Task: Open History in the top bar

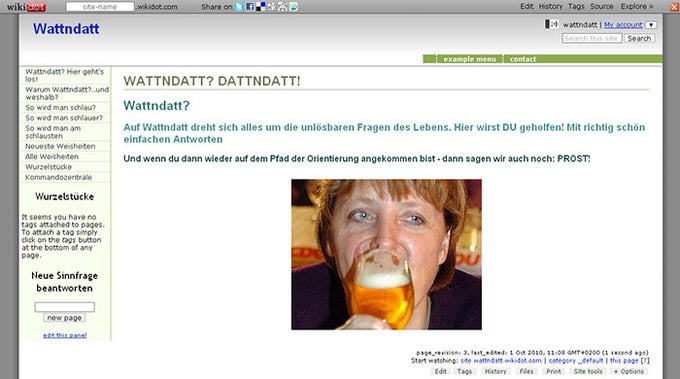Action: (x=550, y=7)
